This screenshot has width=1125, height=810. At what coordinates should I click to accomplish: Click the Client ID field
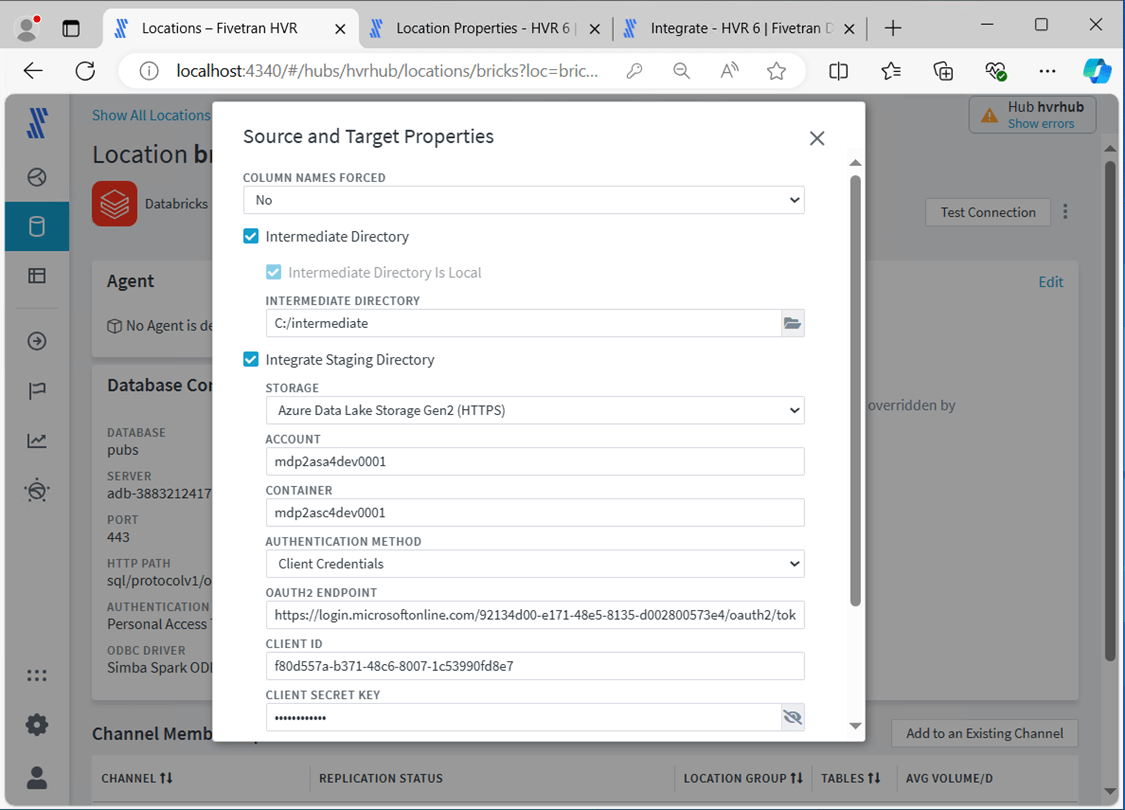(535, 666)
